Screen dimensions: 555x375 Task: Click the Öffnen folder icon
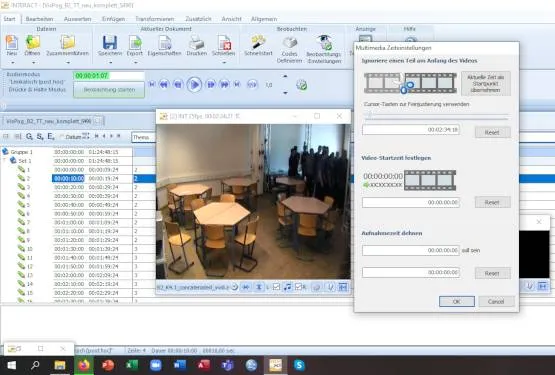click(x=32, y=42)
